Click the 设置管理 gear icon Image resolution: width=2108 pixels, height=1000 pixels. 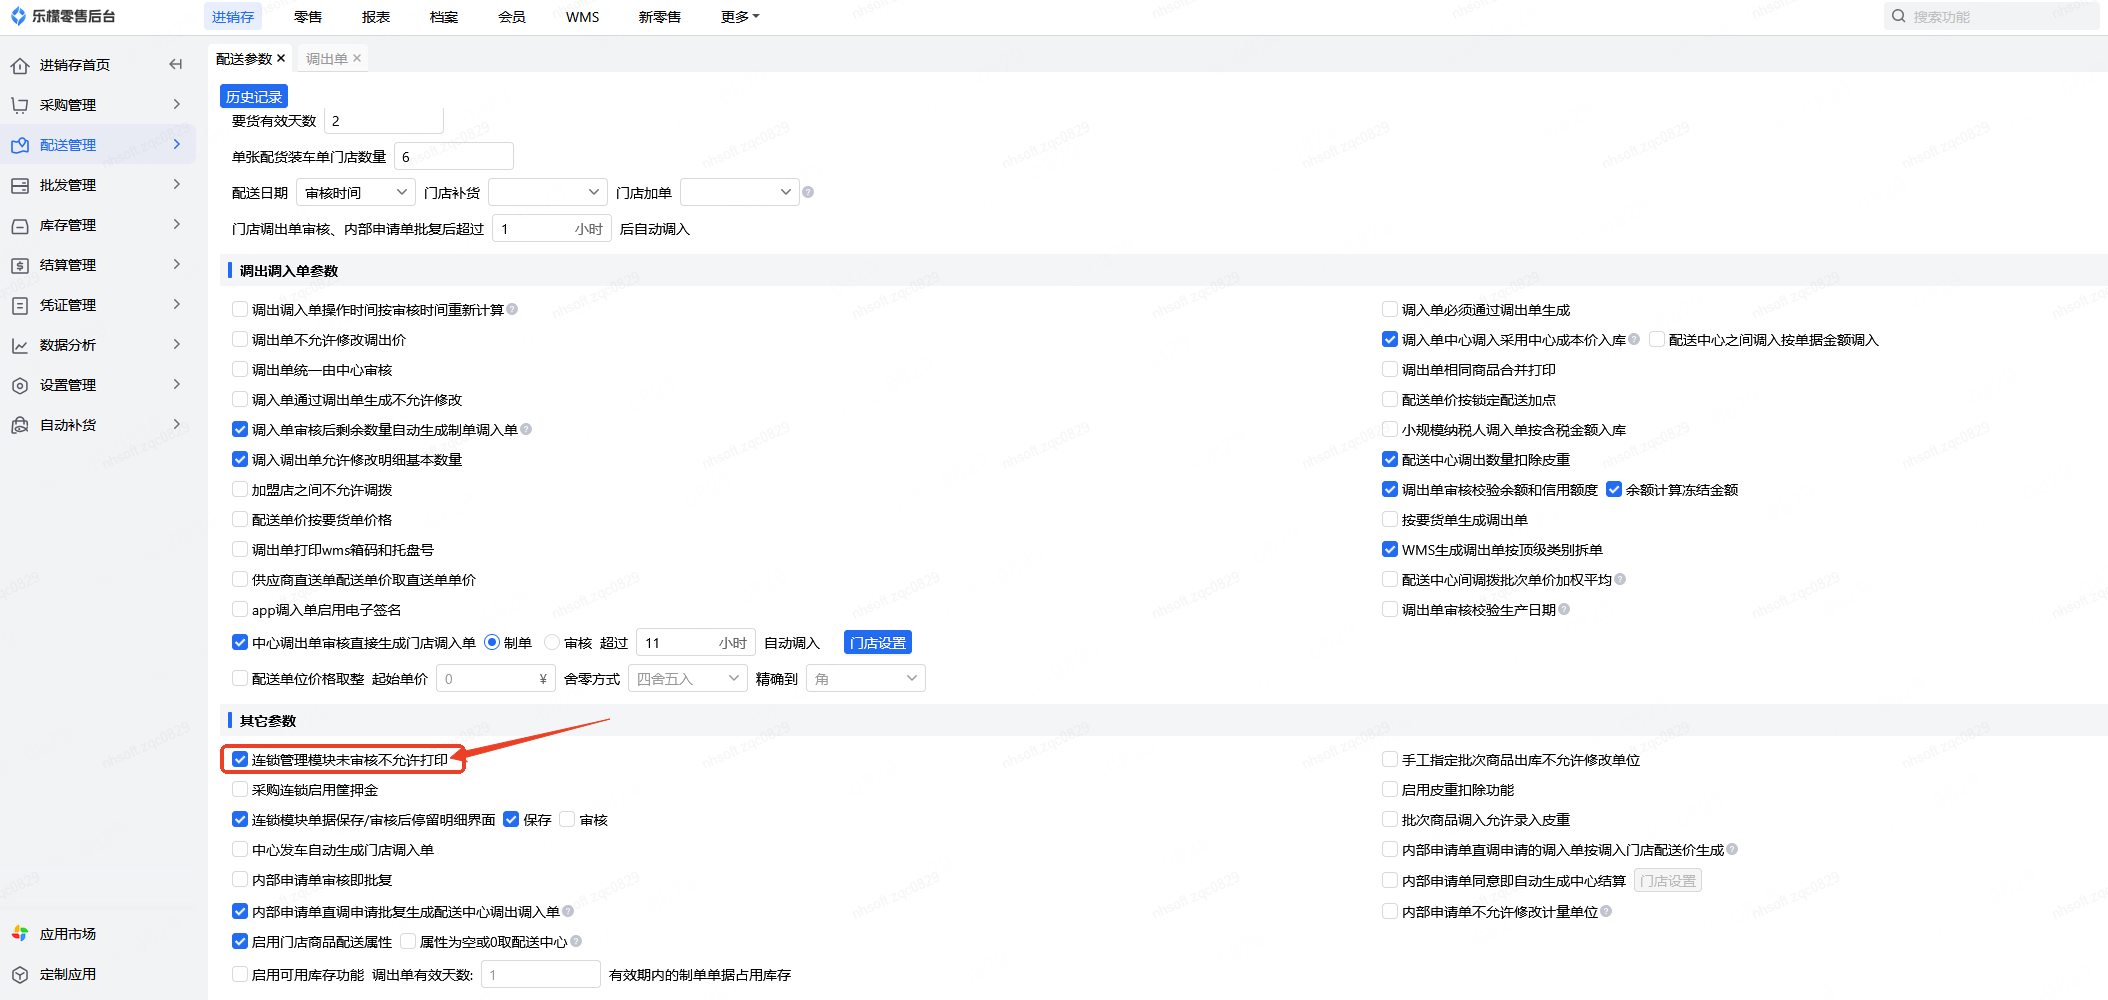20,385
